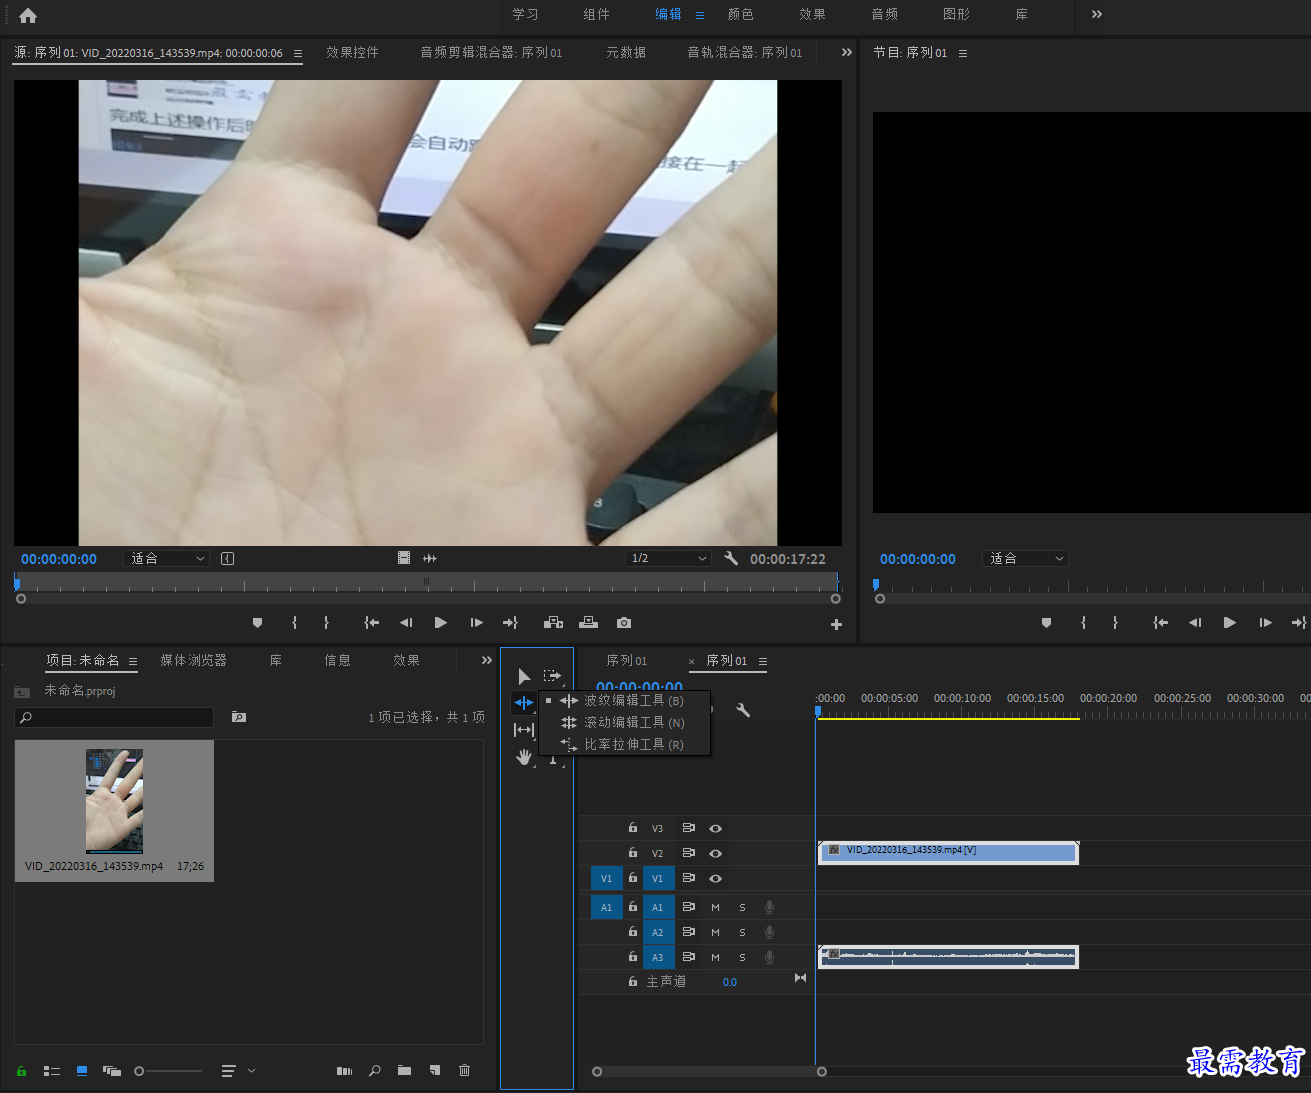Viewport: 1311px width, 1093px height.
Task: Mark Out point in Source monitor
Action: (326, 623)
